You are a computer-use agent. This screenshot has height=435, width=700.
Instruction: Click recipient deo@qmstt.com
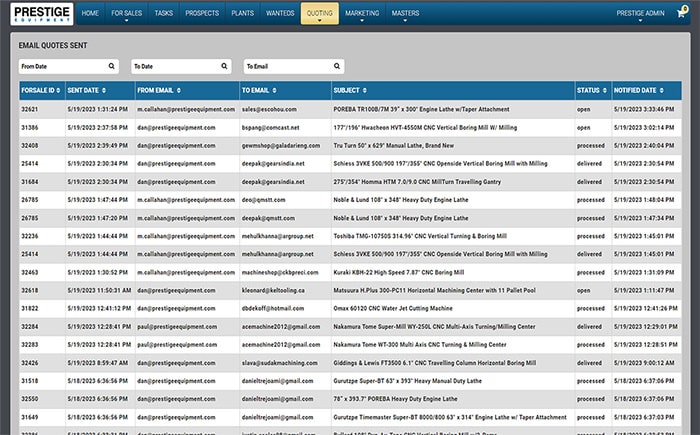[263, 200]
